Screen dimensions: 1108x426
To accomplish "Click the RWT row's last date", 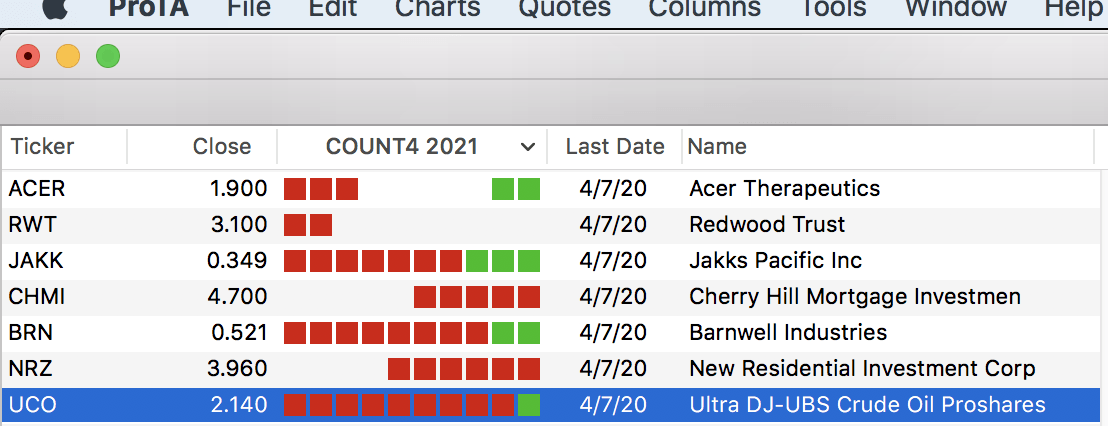I will [613, 225].
